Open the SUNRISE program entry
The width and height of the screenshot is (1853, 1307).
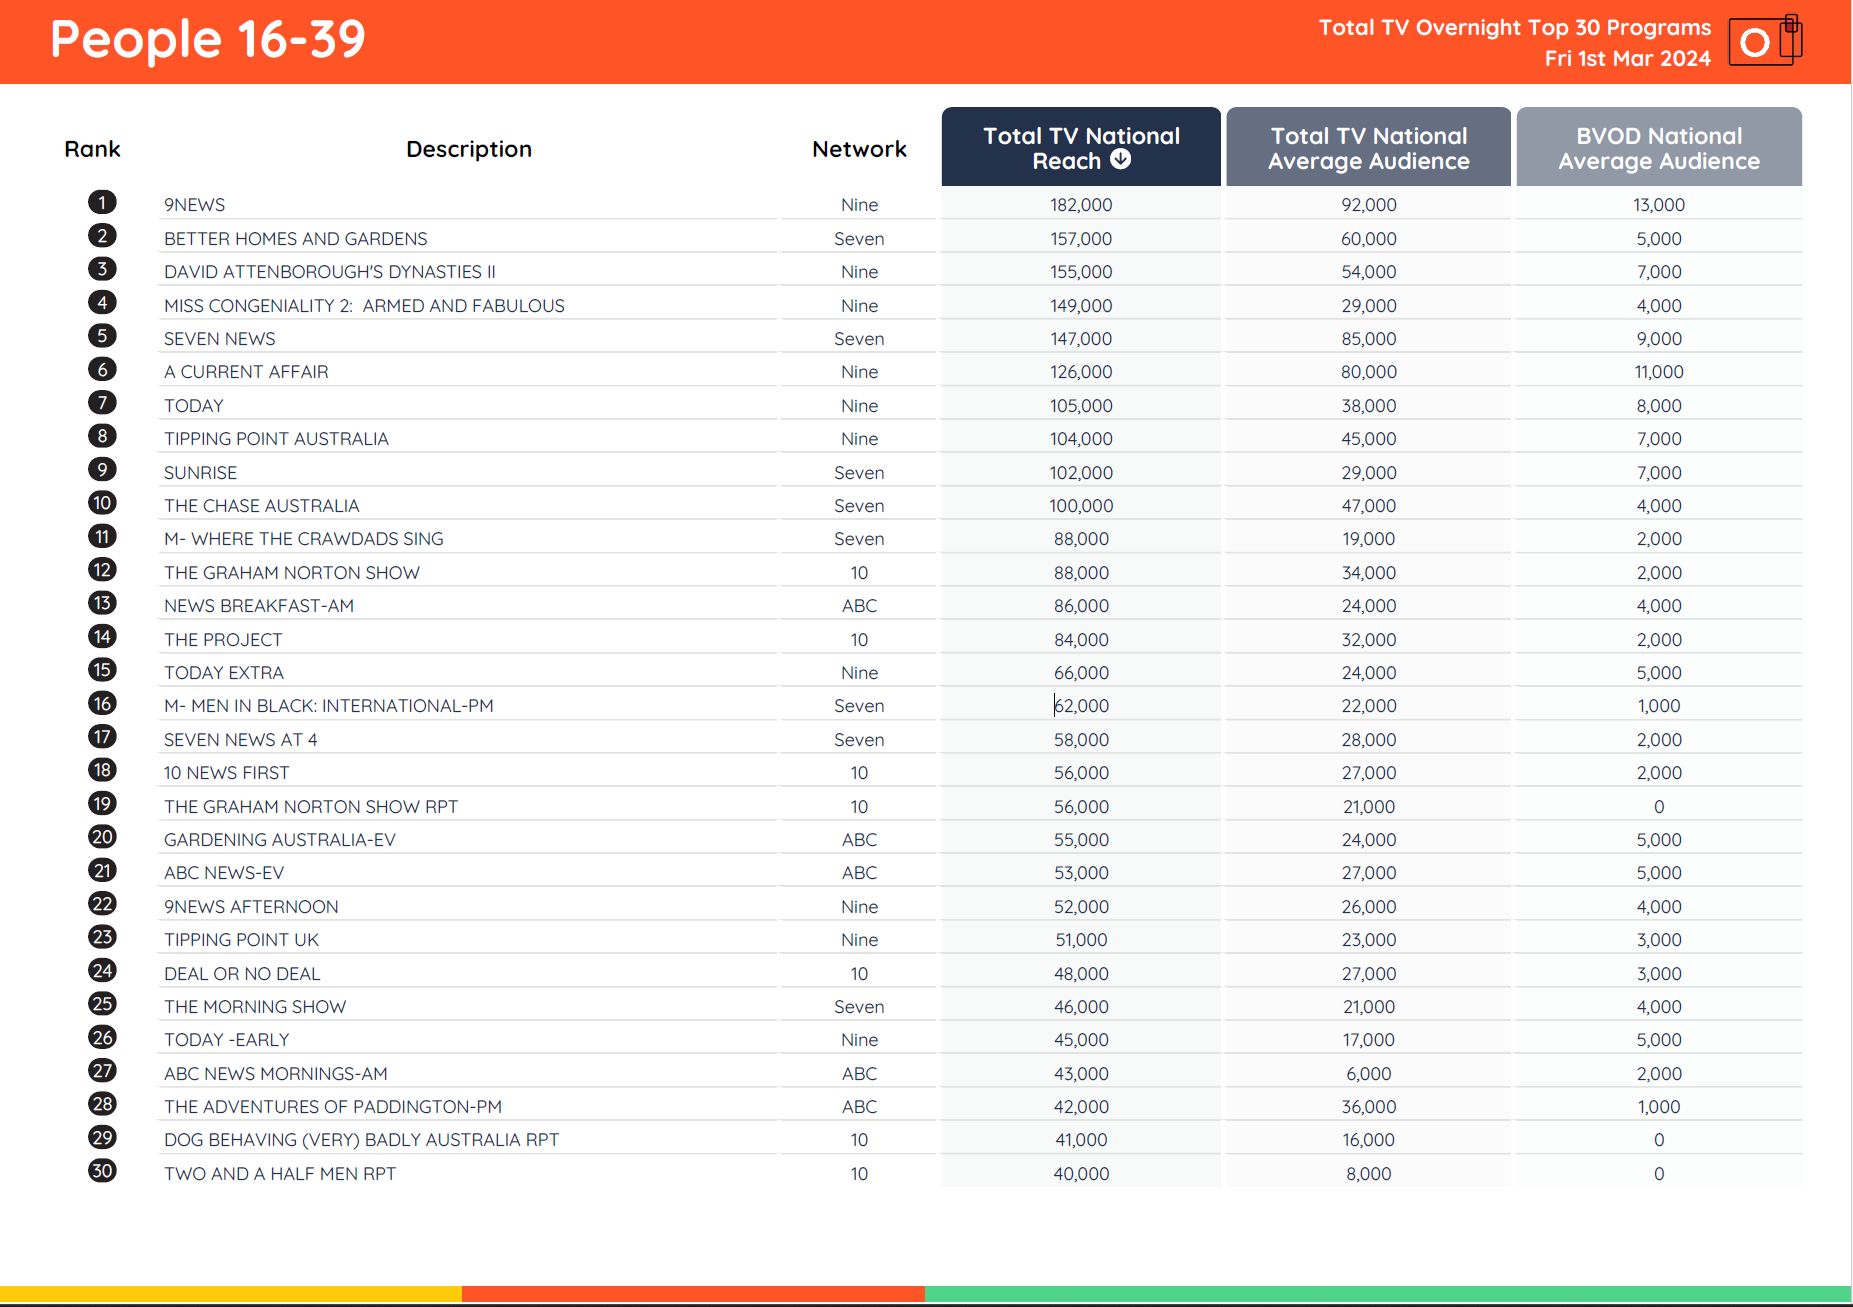[200, 471]
